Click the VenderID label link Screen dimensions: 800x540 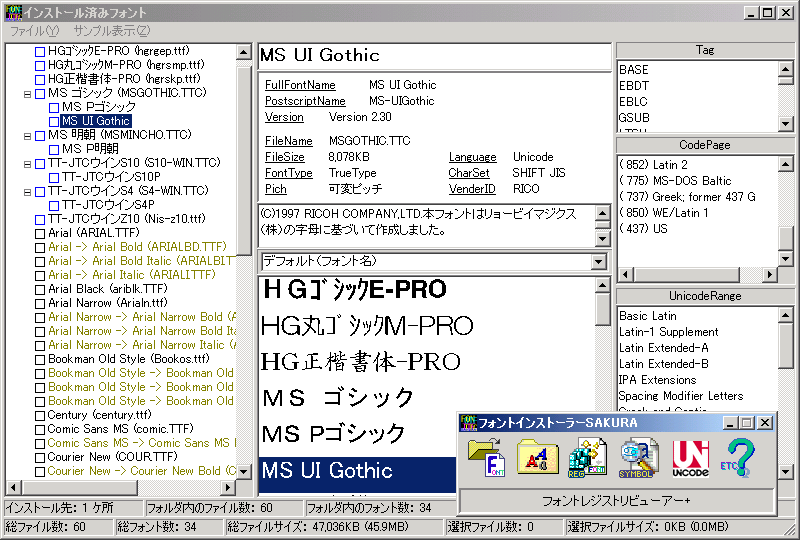click(472, 189)
